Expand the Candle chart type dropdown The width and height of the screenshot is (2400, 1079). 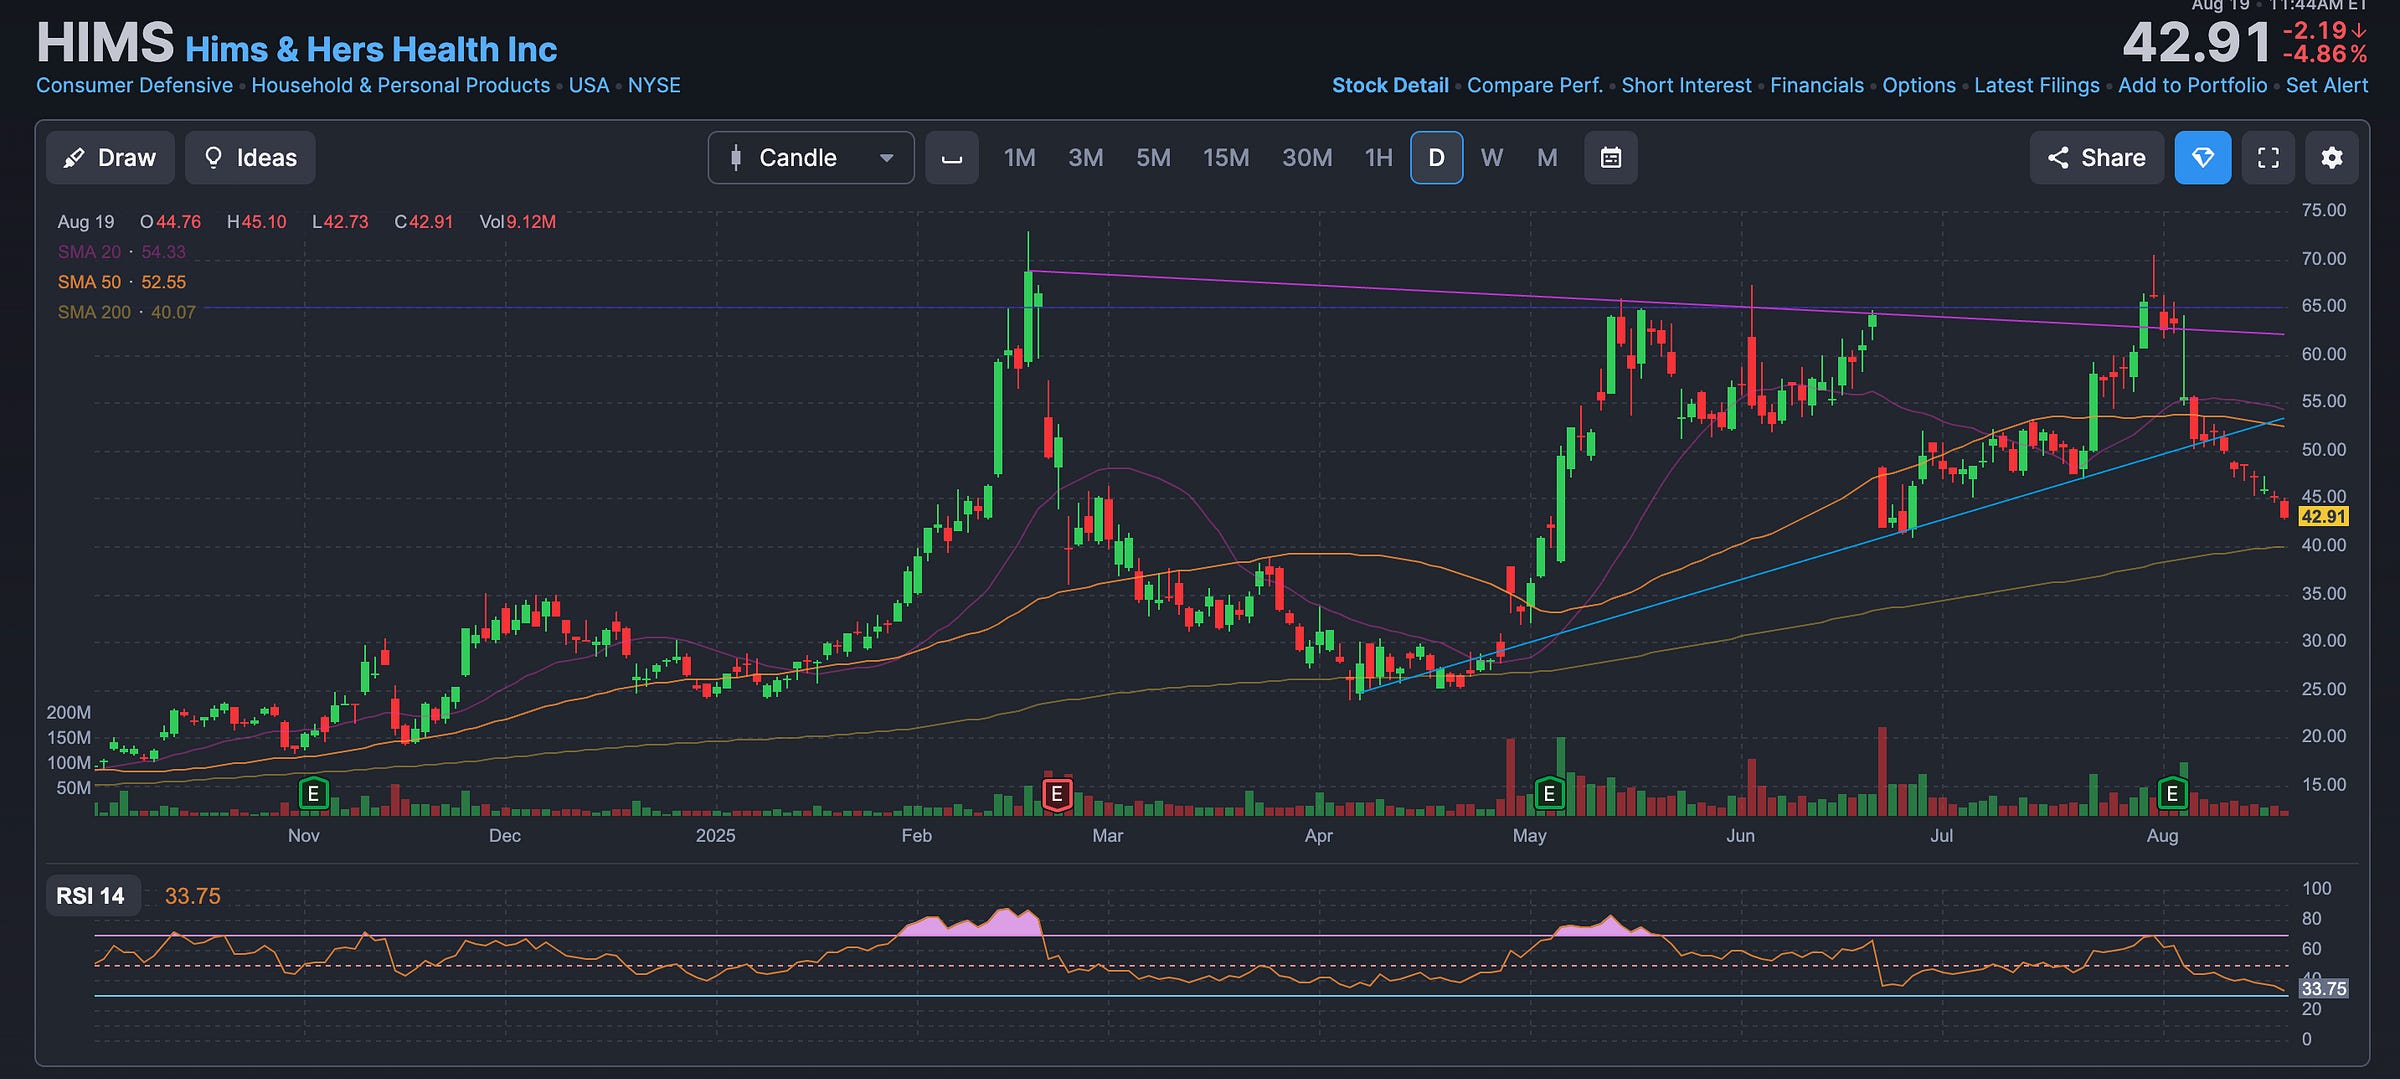coord(811,158)
